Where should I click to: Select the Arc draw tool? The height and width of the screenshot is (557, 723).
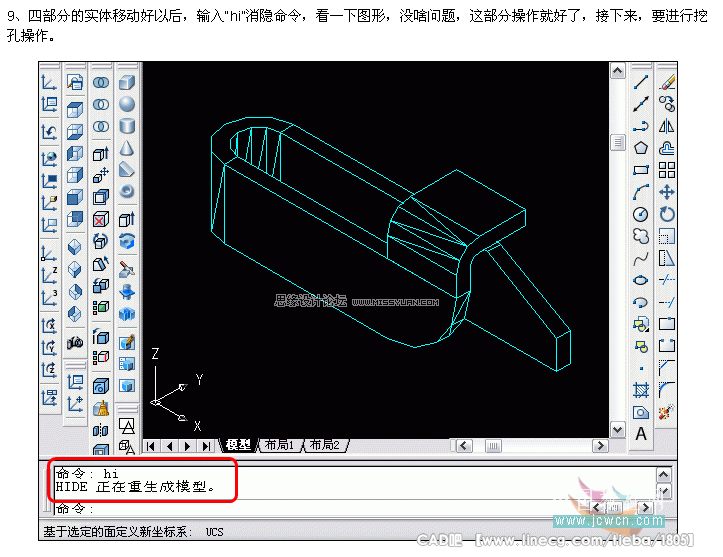[x=641, y=192]
